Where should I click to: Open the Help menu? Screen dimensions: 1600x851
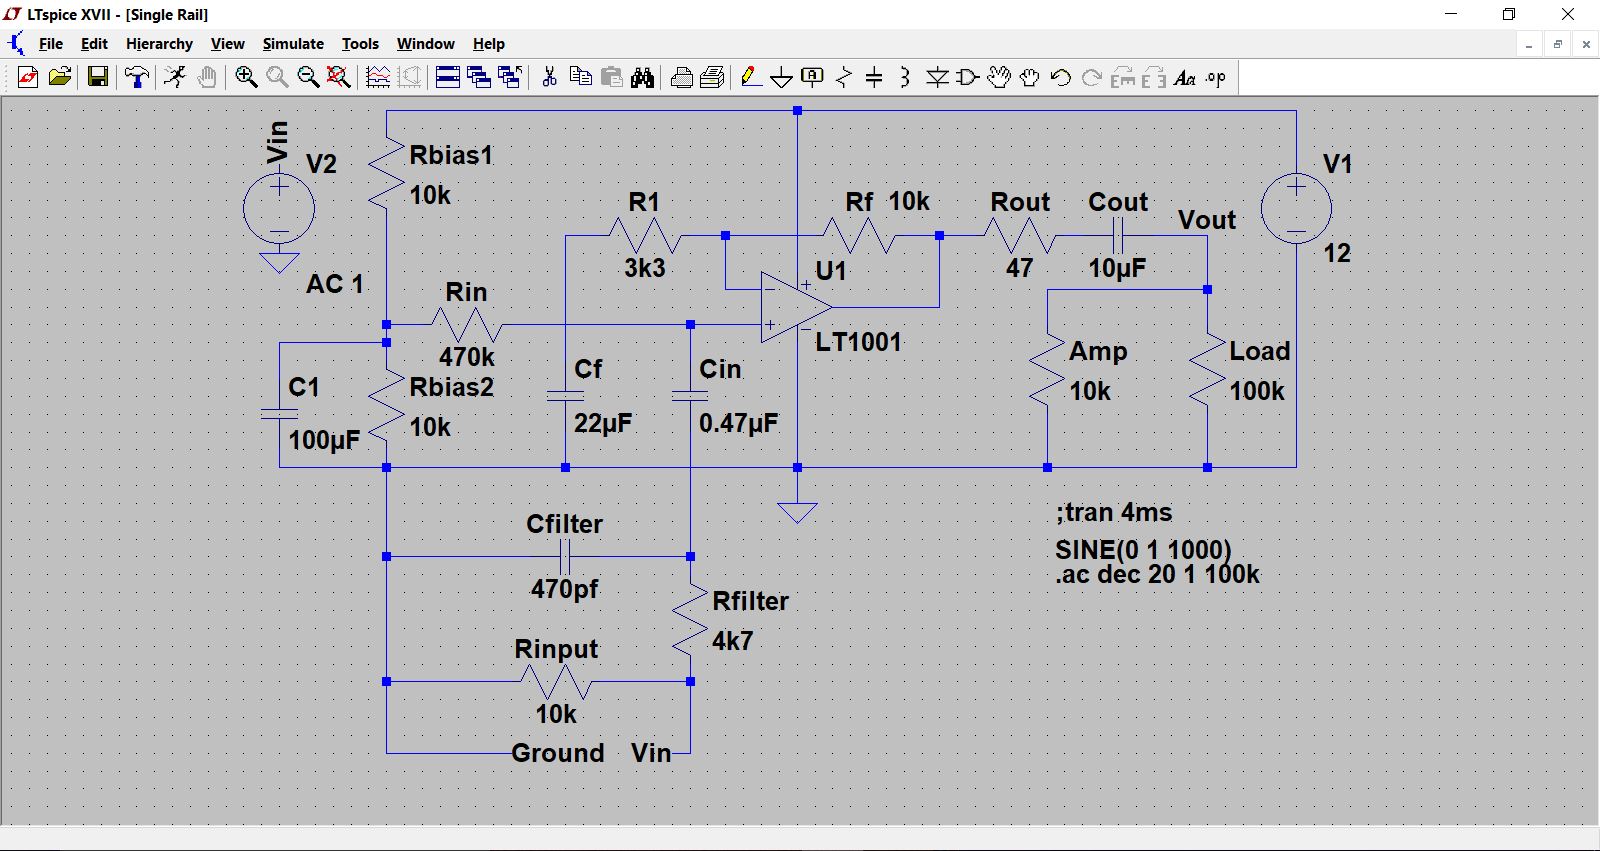[489, 44]
